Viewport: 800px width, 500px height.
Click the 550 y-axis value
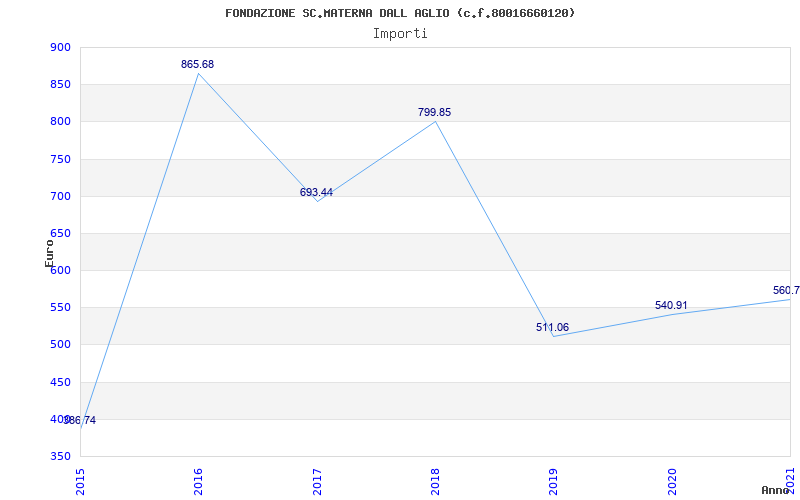(x=60, y=308)
